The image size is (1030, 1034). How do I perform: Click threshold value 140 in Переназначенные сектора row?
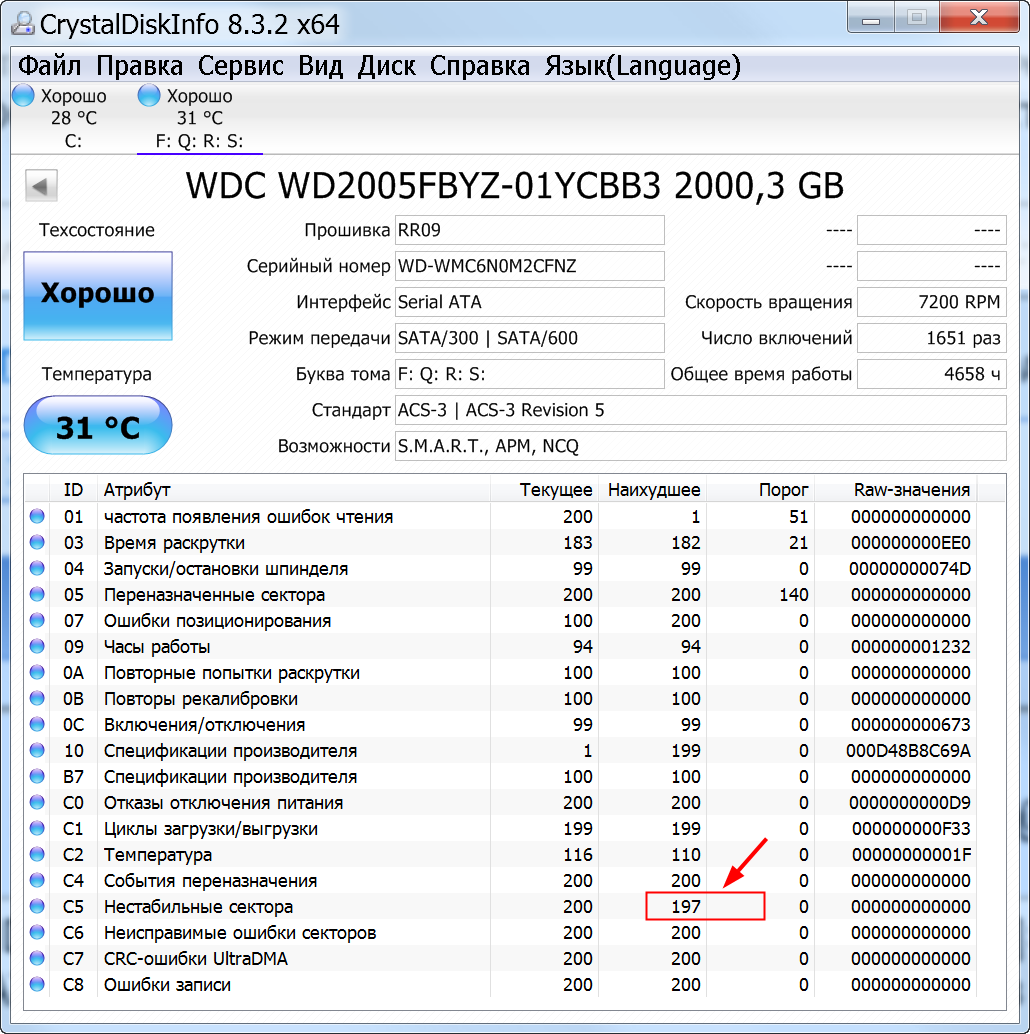793,594
